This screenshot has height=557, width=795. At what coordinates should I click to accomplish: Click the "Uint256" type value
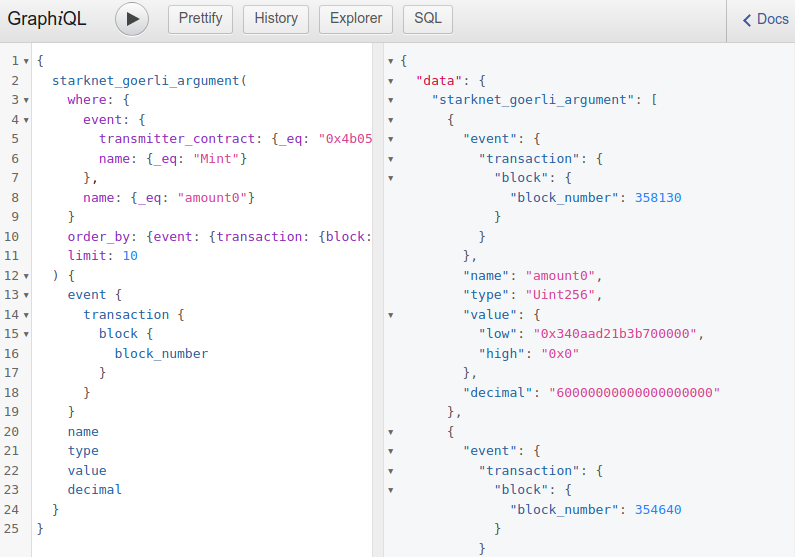(x=560, y=295)
